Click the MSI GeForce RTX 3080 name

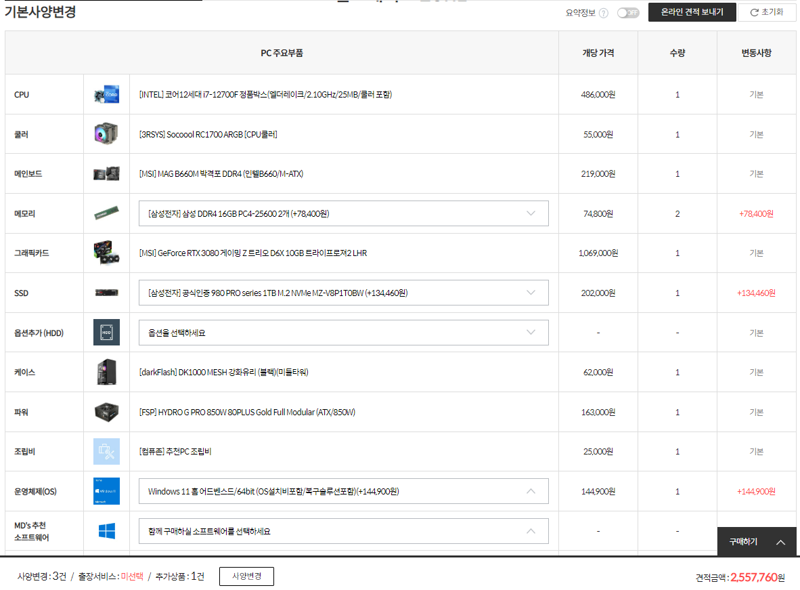[x=253, y=253]
